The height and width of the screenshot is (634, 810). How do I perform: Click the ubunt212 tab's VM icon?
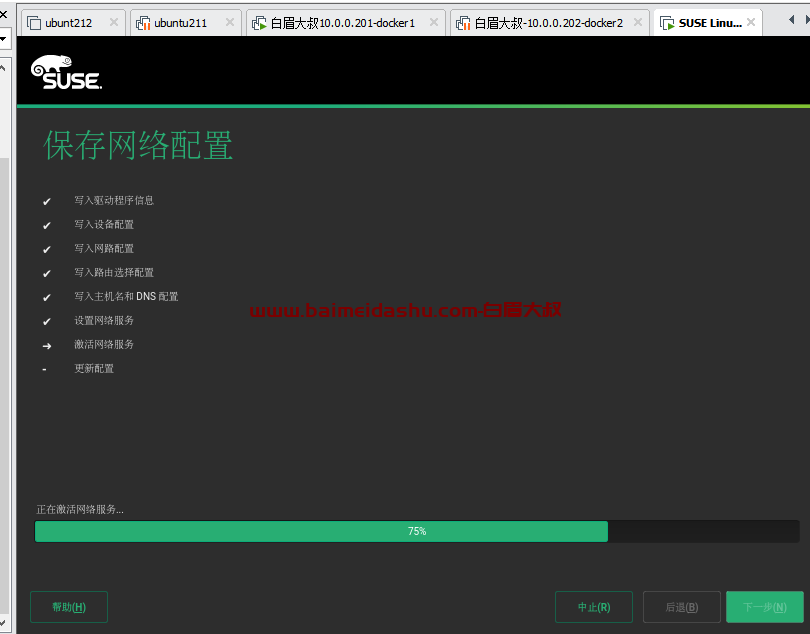tap(34, 23)
